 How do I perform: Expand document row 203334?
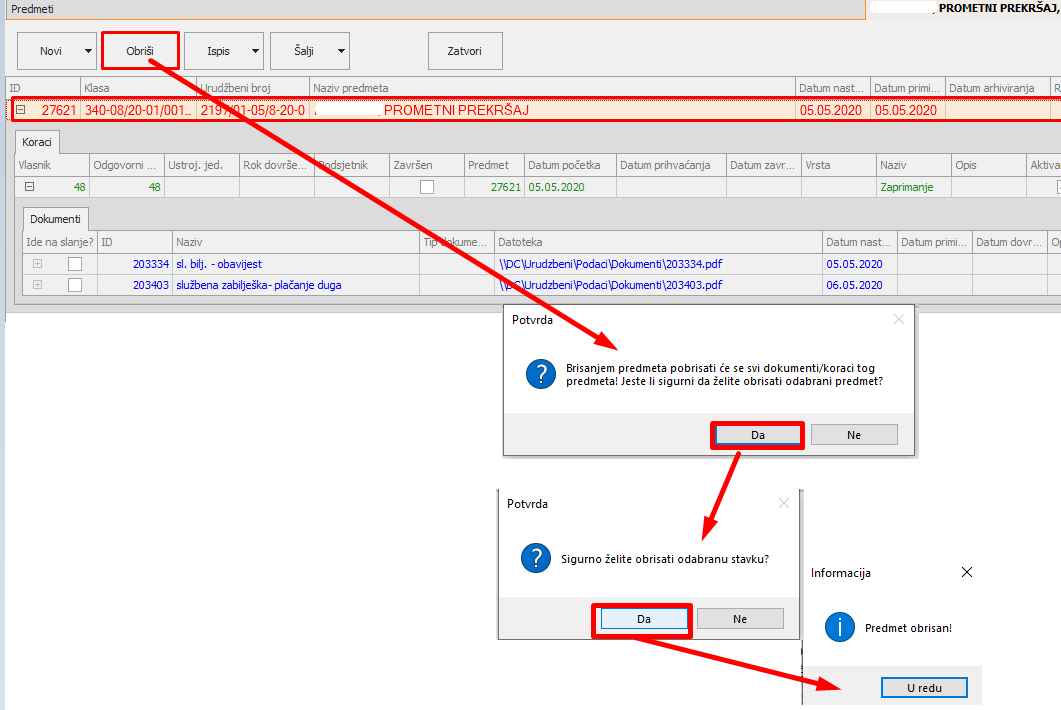click(38, 264)
